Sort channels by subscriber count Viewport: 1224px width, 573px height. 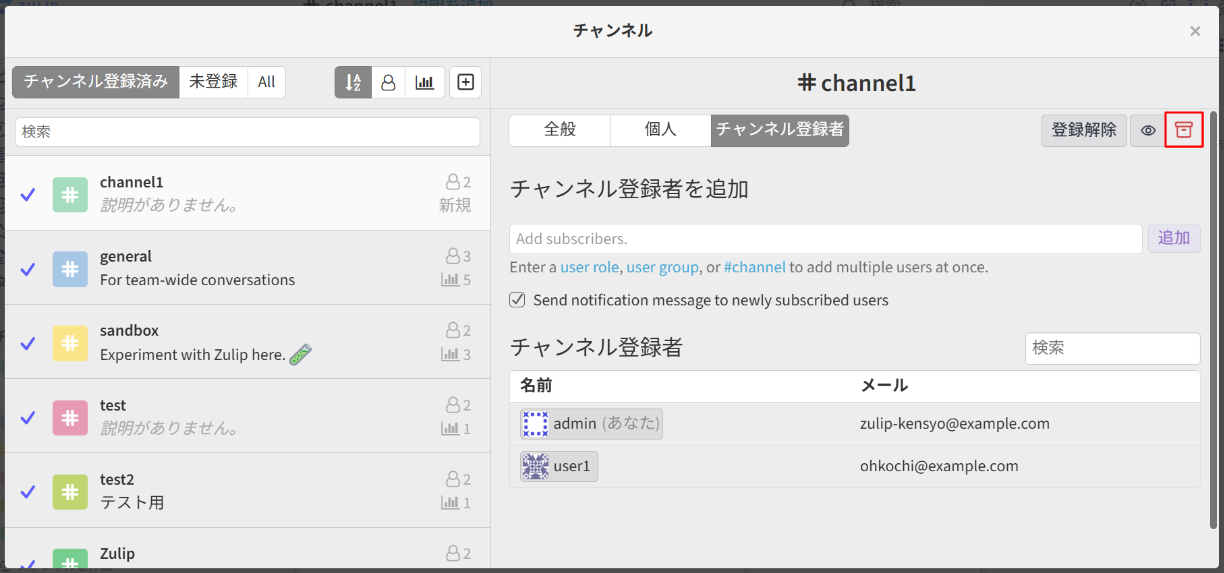(388, 83)
